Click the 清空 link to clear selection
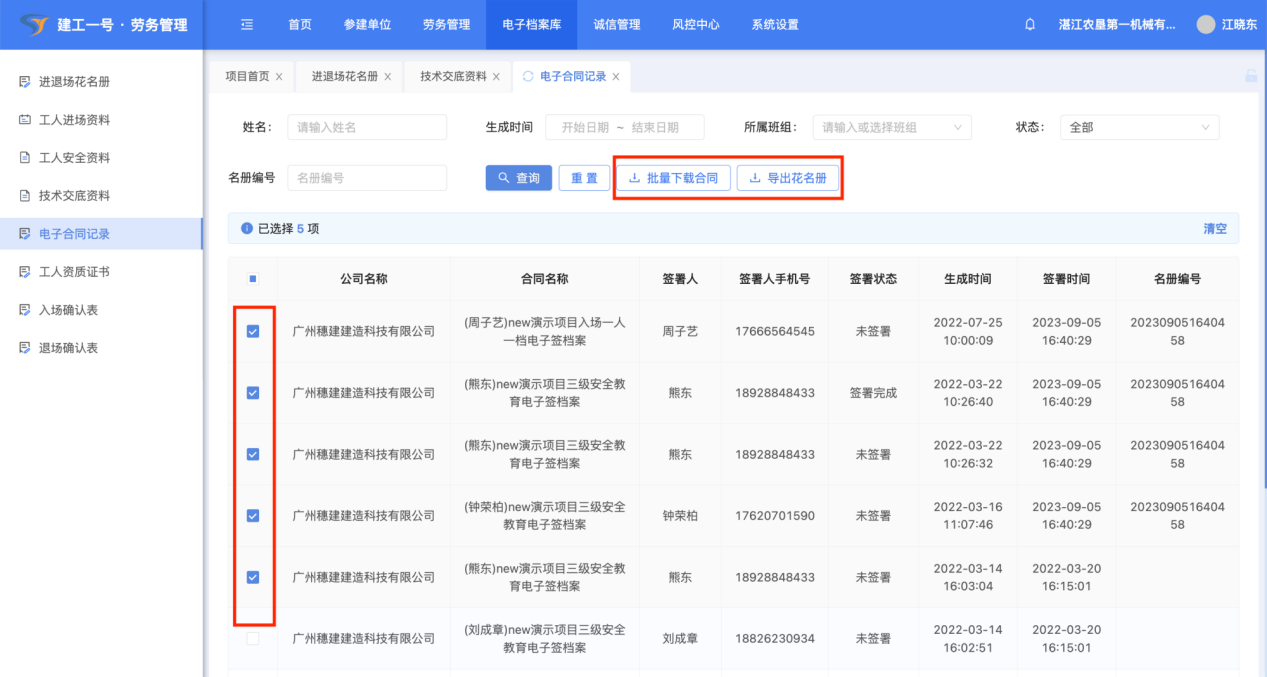 tap(1214, 229)
